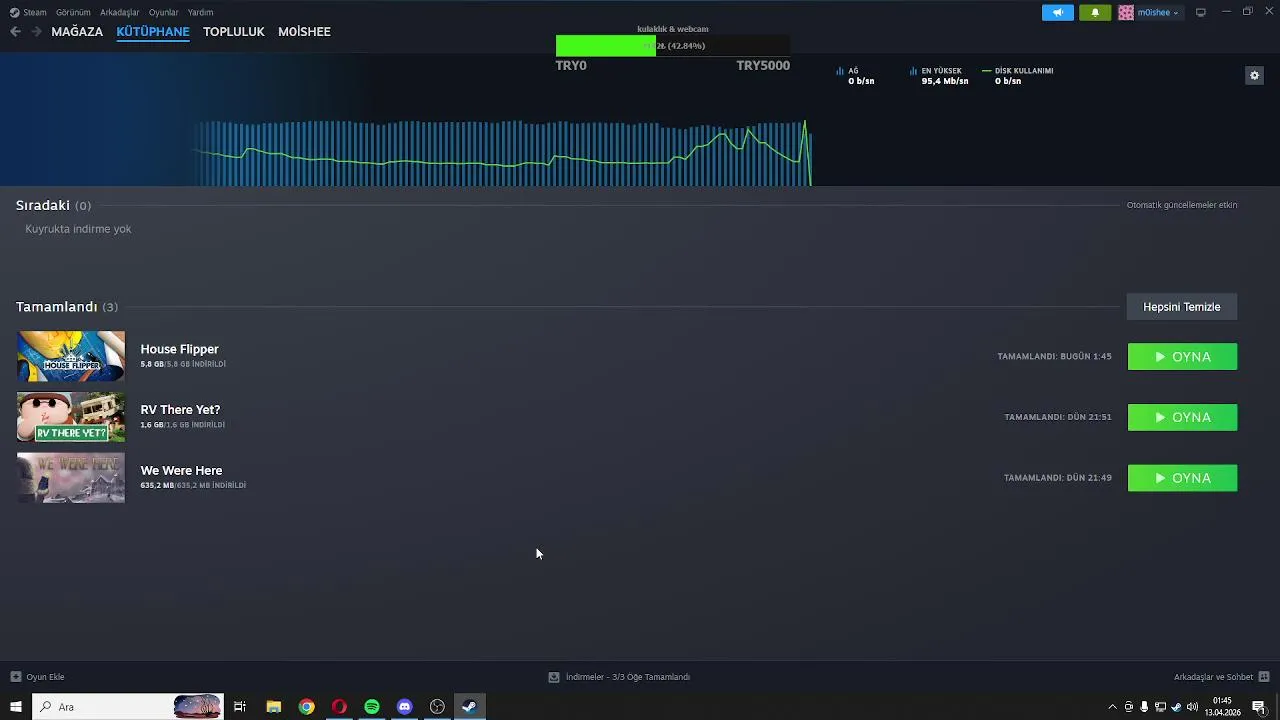The image size is (1280, 720).
Task: Open Windows notification center icon
Action: pos(1259,707)
